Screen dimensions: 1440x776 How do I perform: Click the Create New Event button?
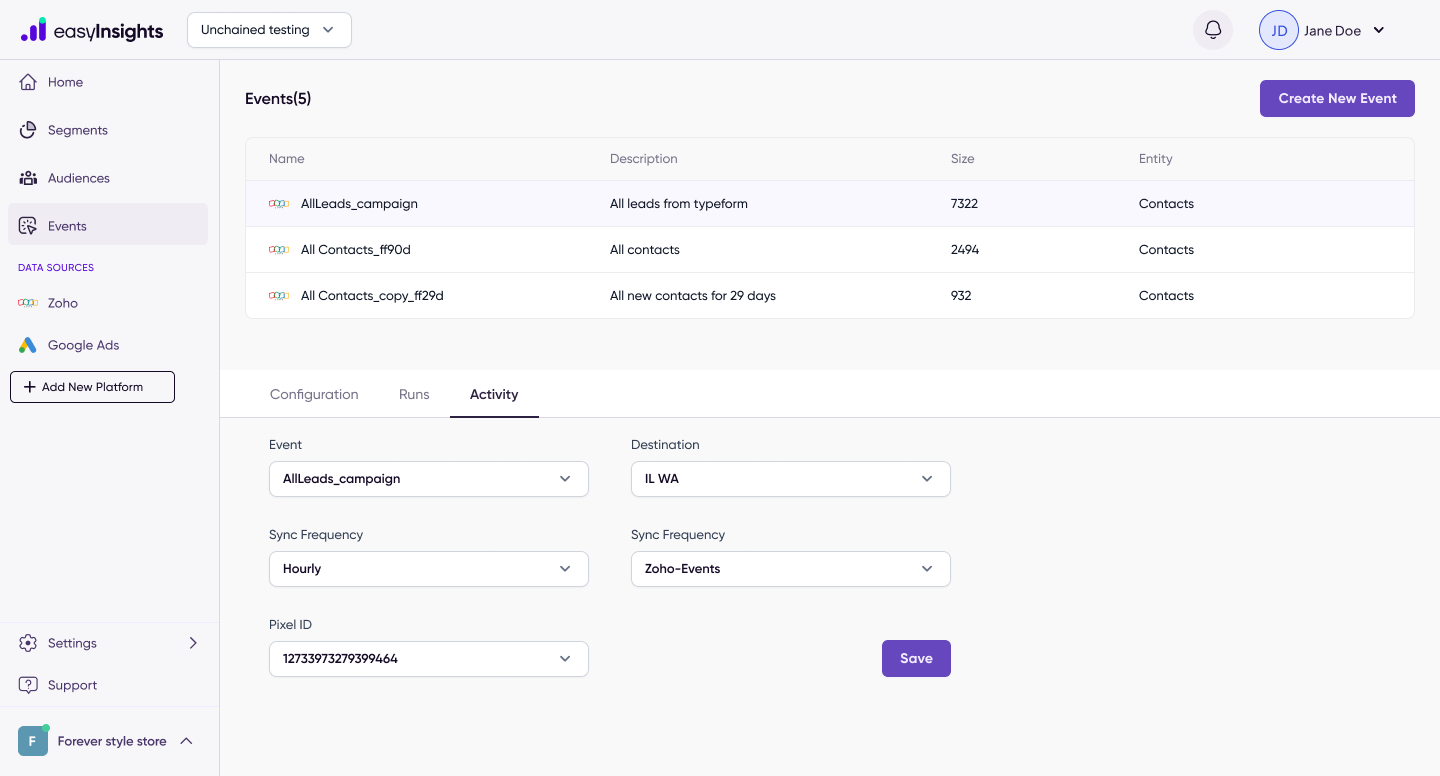click(1337, 98)
